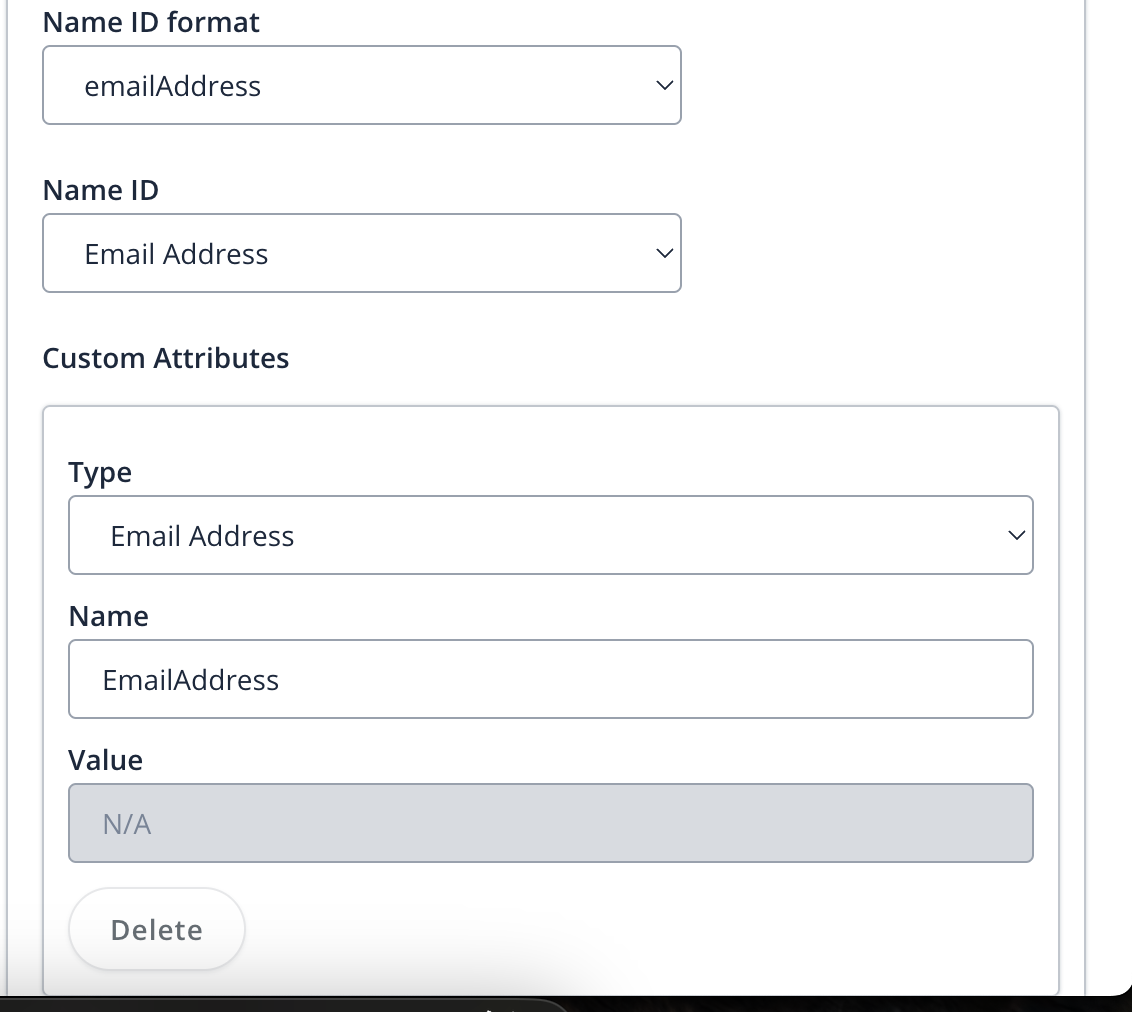This screenshot has width=1132, height=1012.
Task: Click the selected "emailAddress" format value
Action: point(173,86)
